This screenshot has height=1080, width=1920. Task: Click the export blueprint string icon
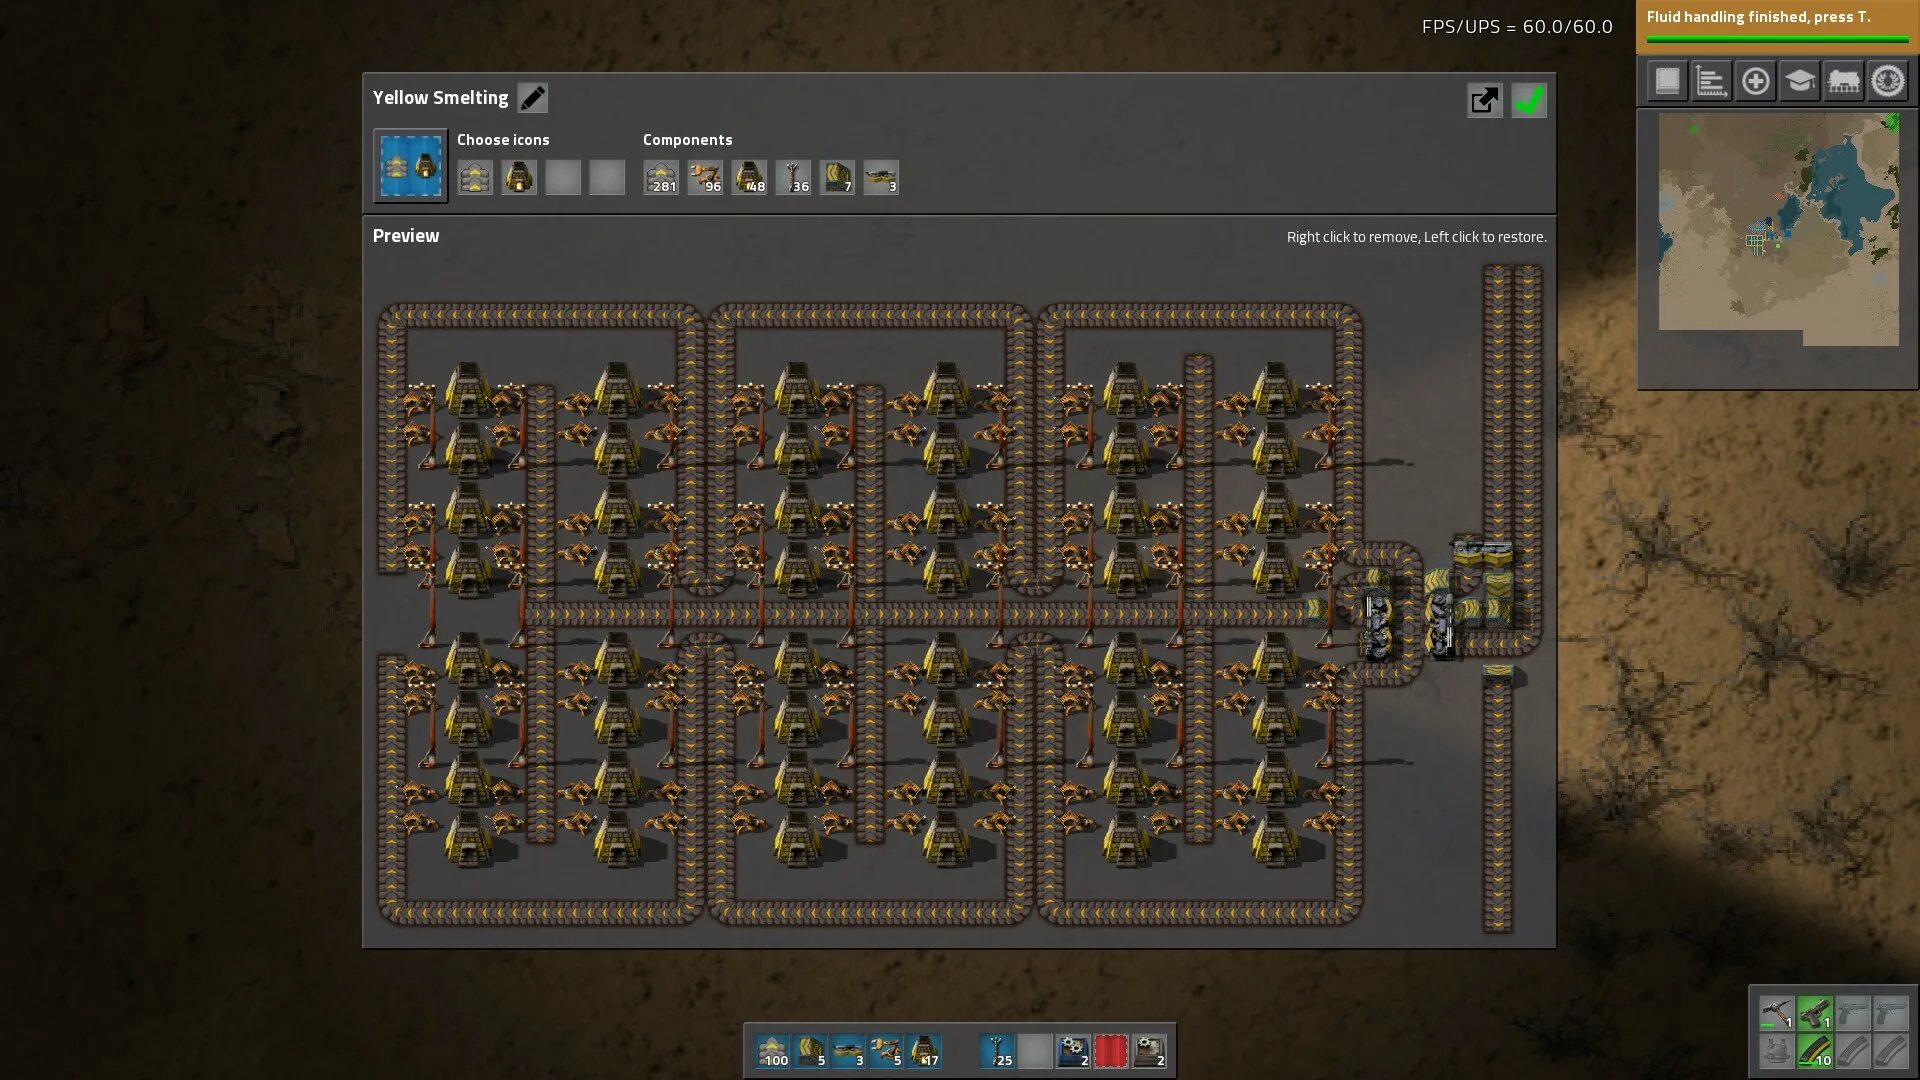(1485, 100)
